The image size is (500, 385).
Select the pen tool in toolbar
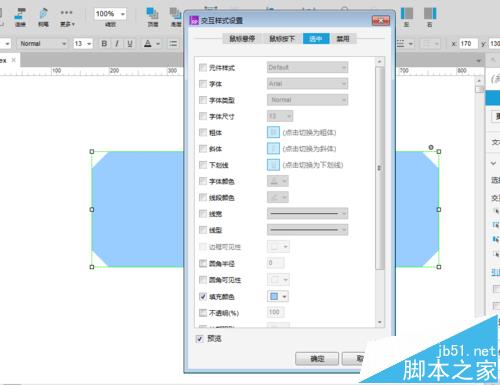(43, 17)
